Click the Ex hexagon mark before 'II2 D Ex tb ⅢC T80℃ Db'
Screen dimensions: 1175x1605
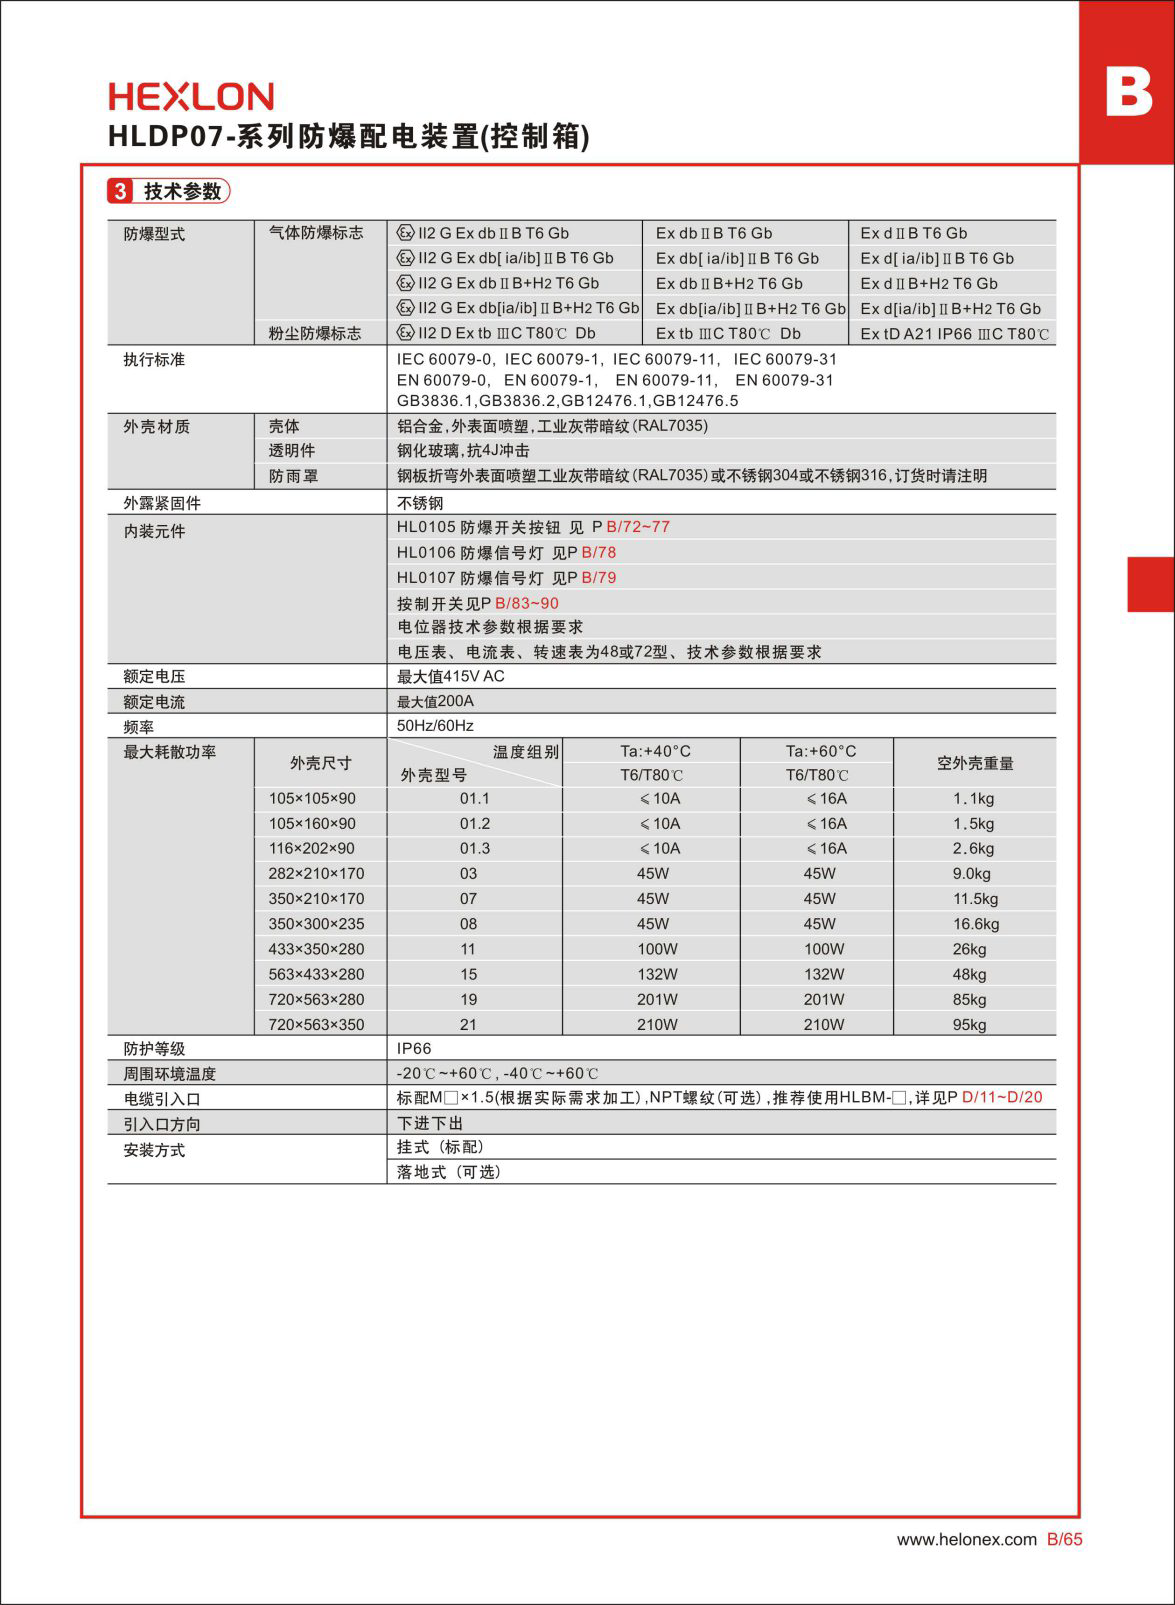tap(405, 333)
